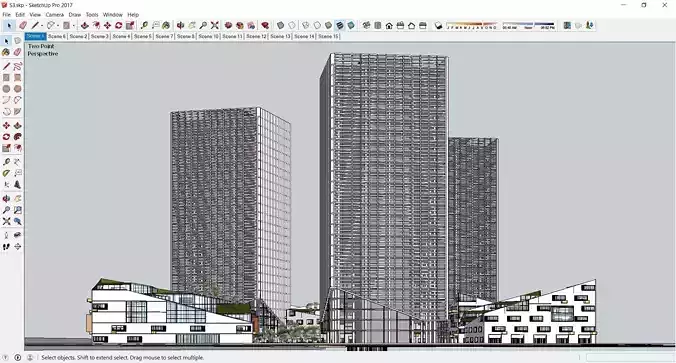Screen dimensions: 676x363
Task: Switch to Front view house icon
Action: click(x=389, y=25)
